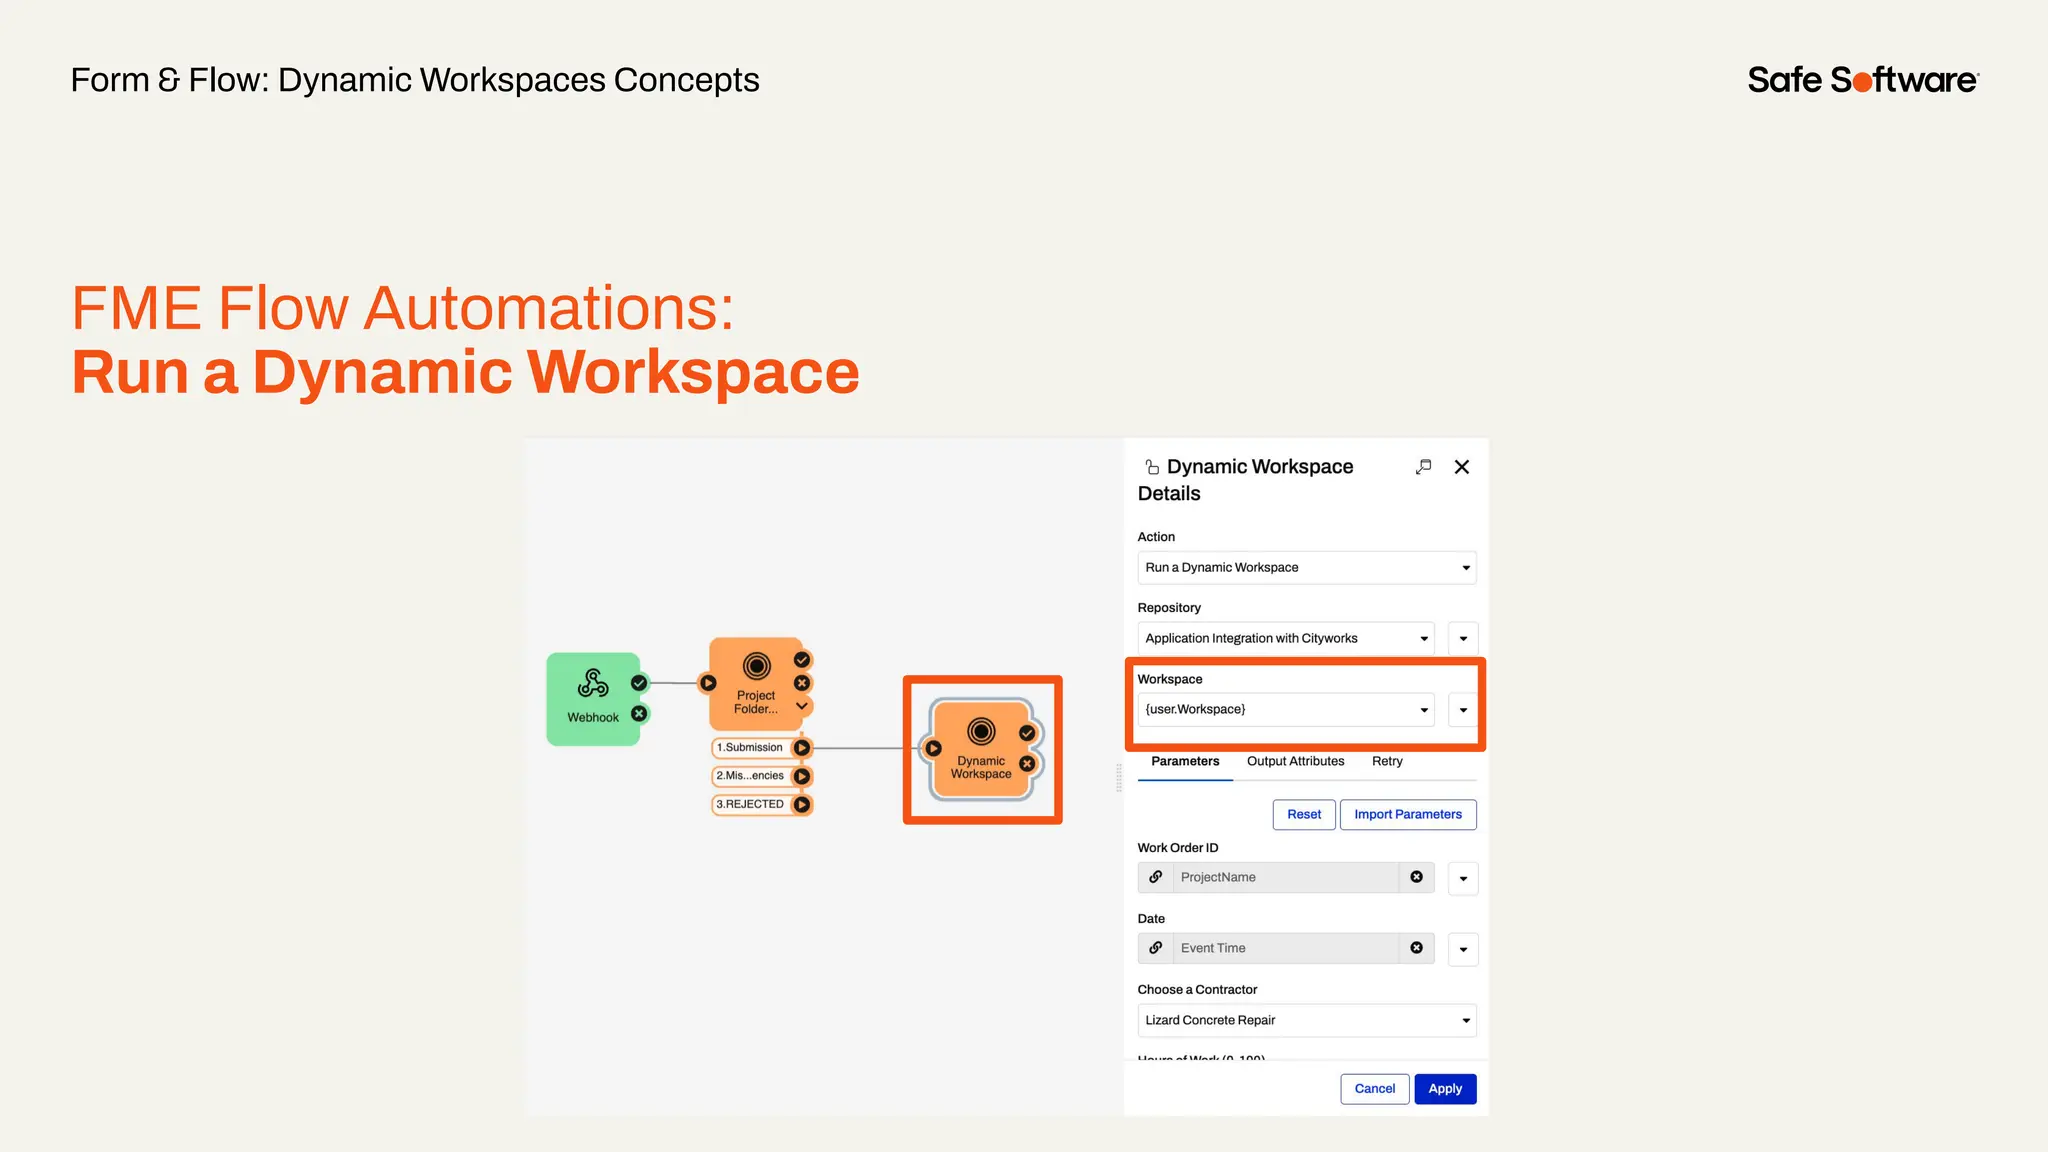Click the Event Time field
Viewport: 2048px width, 1152px height.
click(1286, 949)
